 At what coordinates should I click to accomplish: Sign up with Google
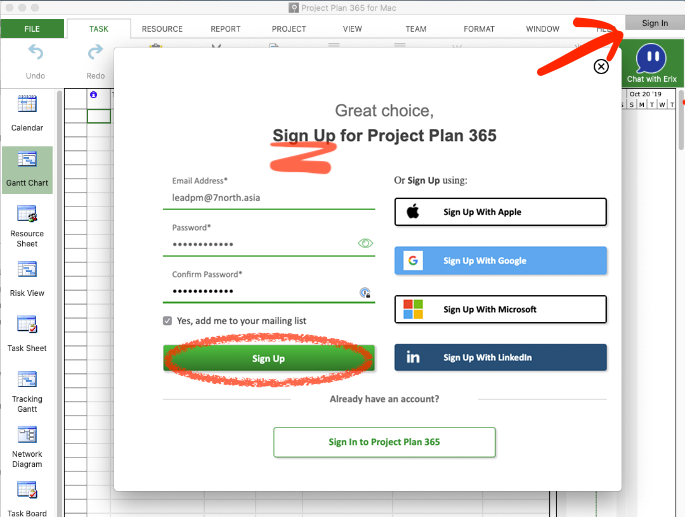click(501, 260)
